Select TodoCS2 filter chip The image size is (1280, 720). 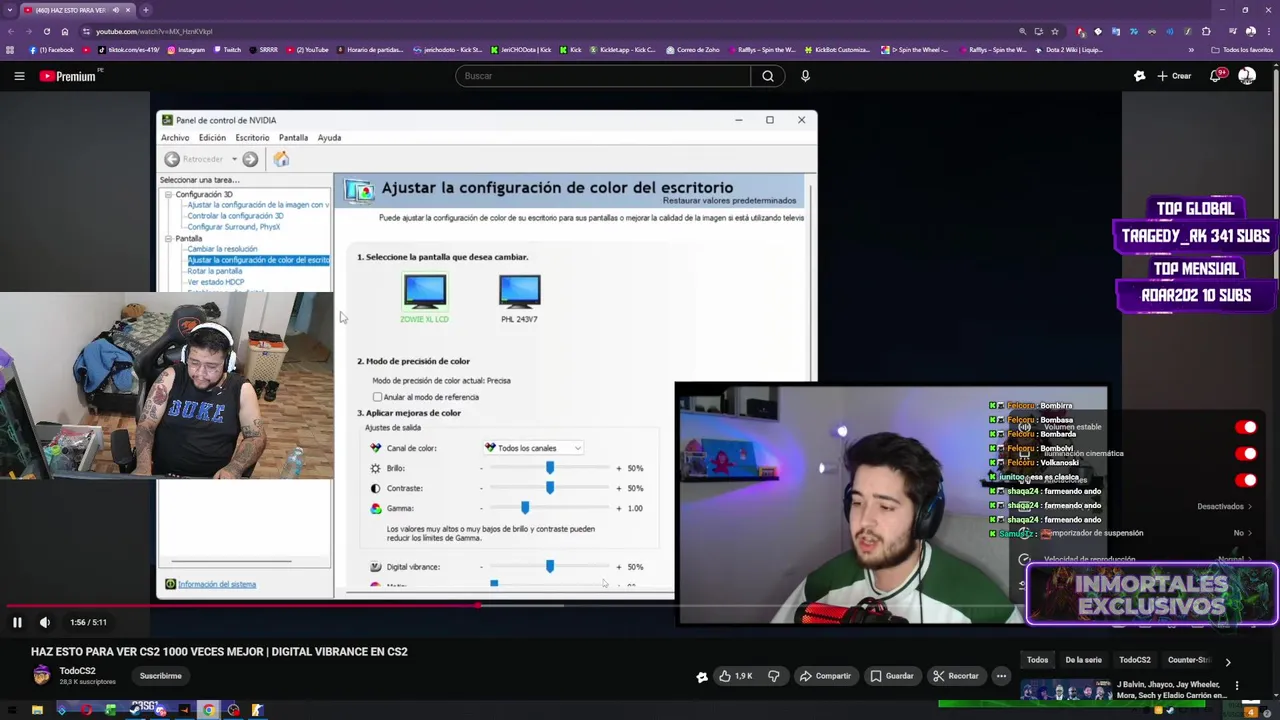tap(1134, 660)
